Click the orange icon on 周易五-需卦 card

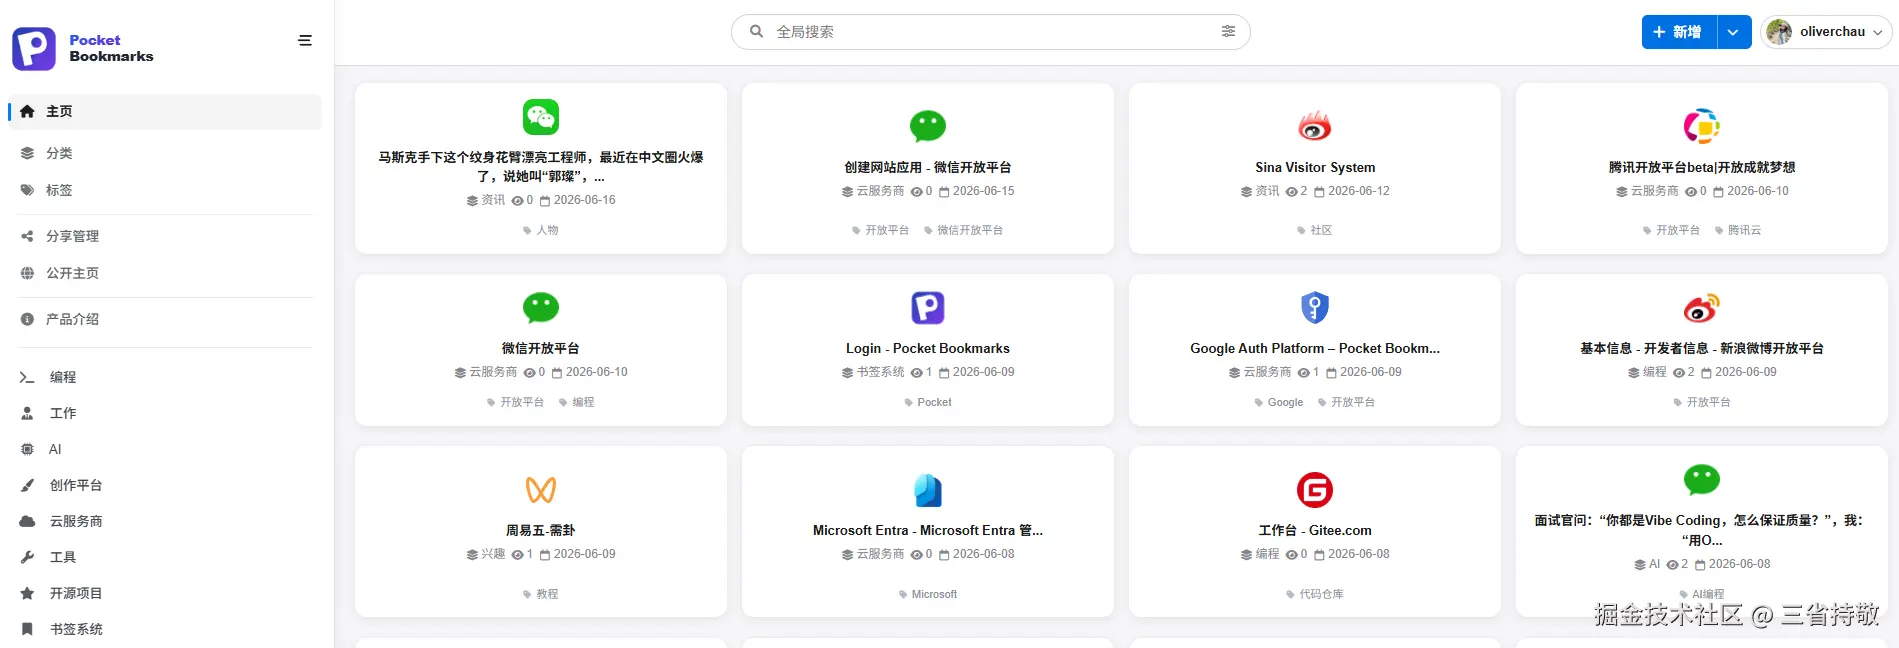541,490
